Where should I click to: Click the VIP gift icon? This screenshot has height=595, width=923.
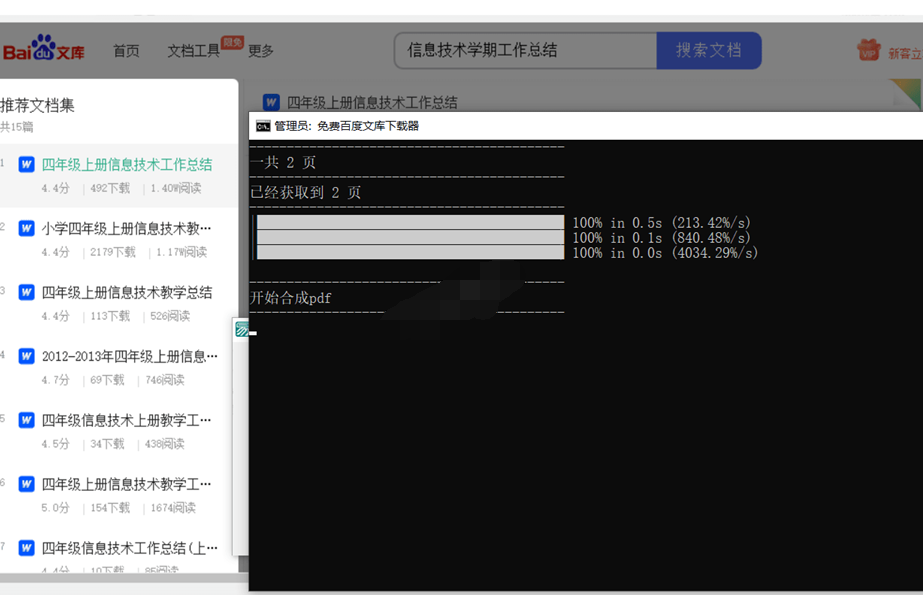[x=868, y=50]
